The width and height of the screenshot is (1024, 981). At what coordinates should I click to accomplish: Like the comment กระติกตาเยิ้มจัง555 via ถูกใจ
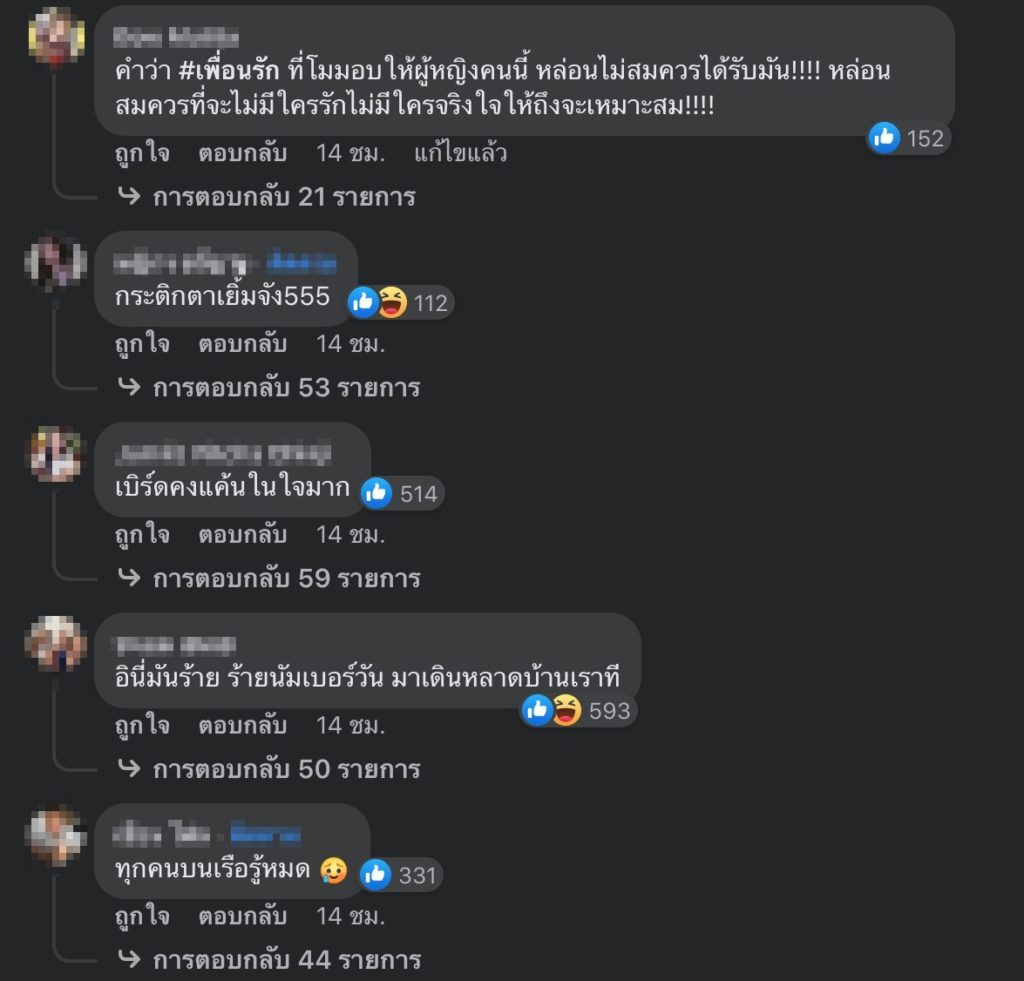tap(142, 344)
